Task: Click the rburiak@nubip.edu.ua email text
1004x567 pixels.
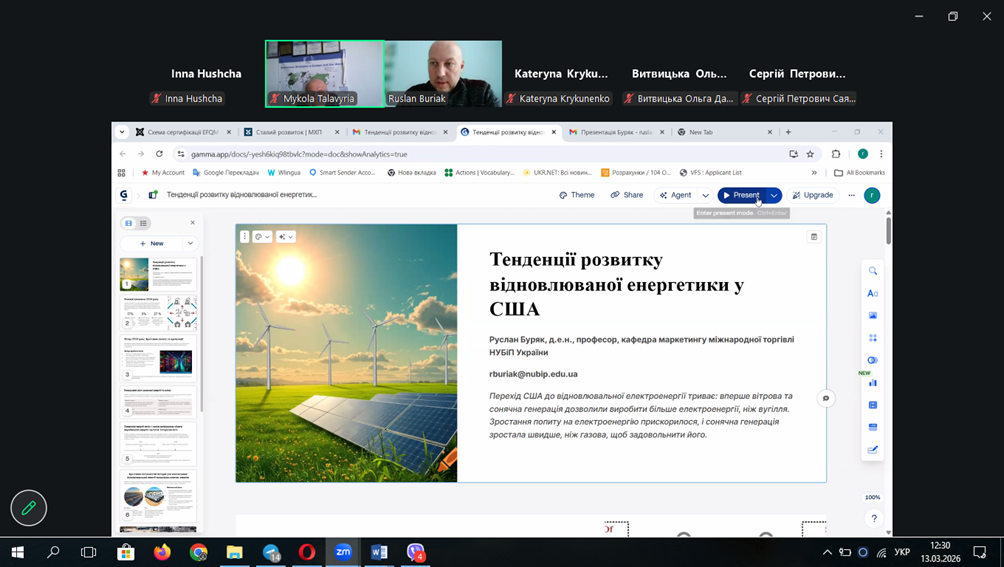Action: (533, 374)
